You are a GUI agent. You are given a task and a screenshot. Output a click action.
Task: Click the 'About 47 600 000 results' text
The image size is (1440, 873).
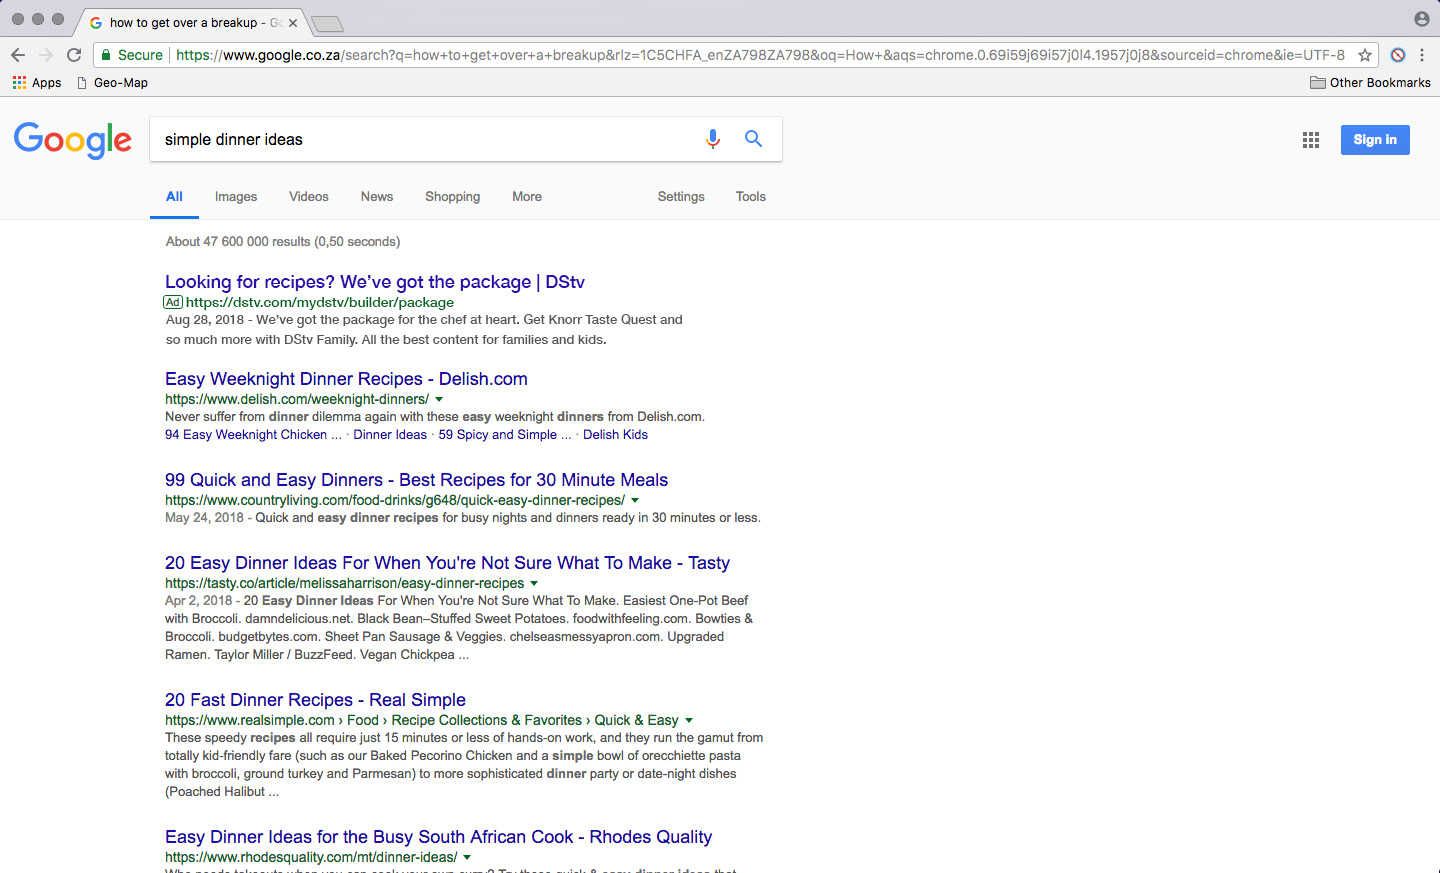pyautogui.click(x=283, y=242)
